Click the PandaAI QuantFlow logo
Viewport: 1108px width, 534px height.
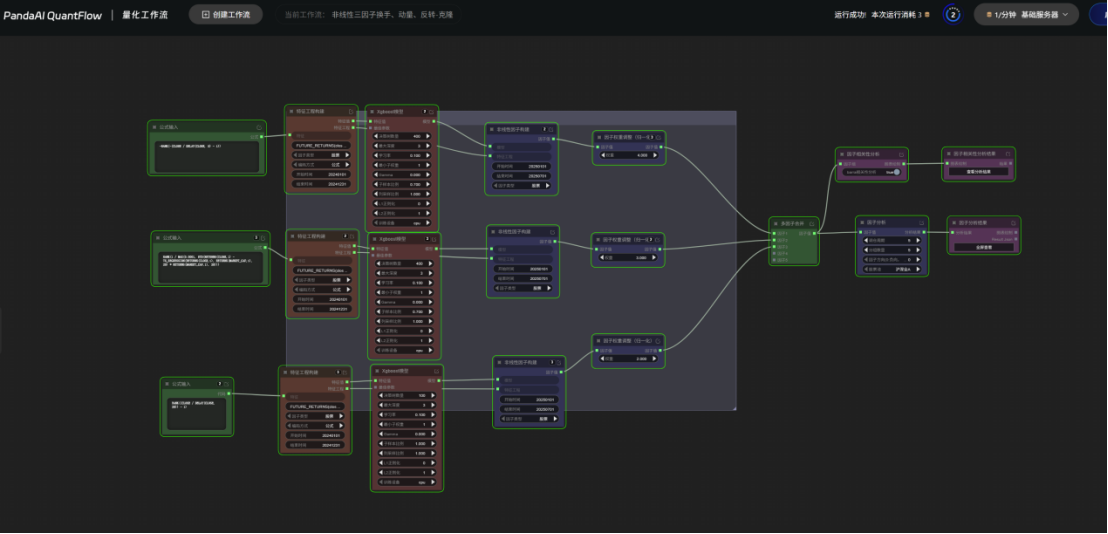pyautogui.click(x=51, y=15)
